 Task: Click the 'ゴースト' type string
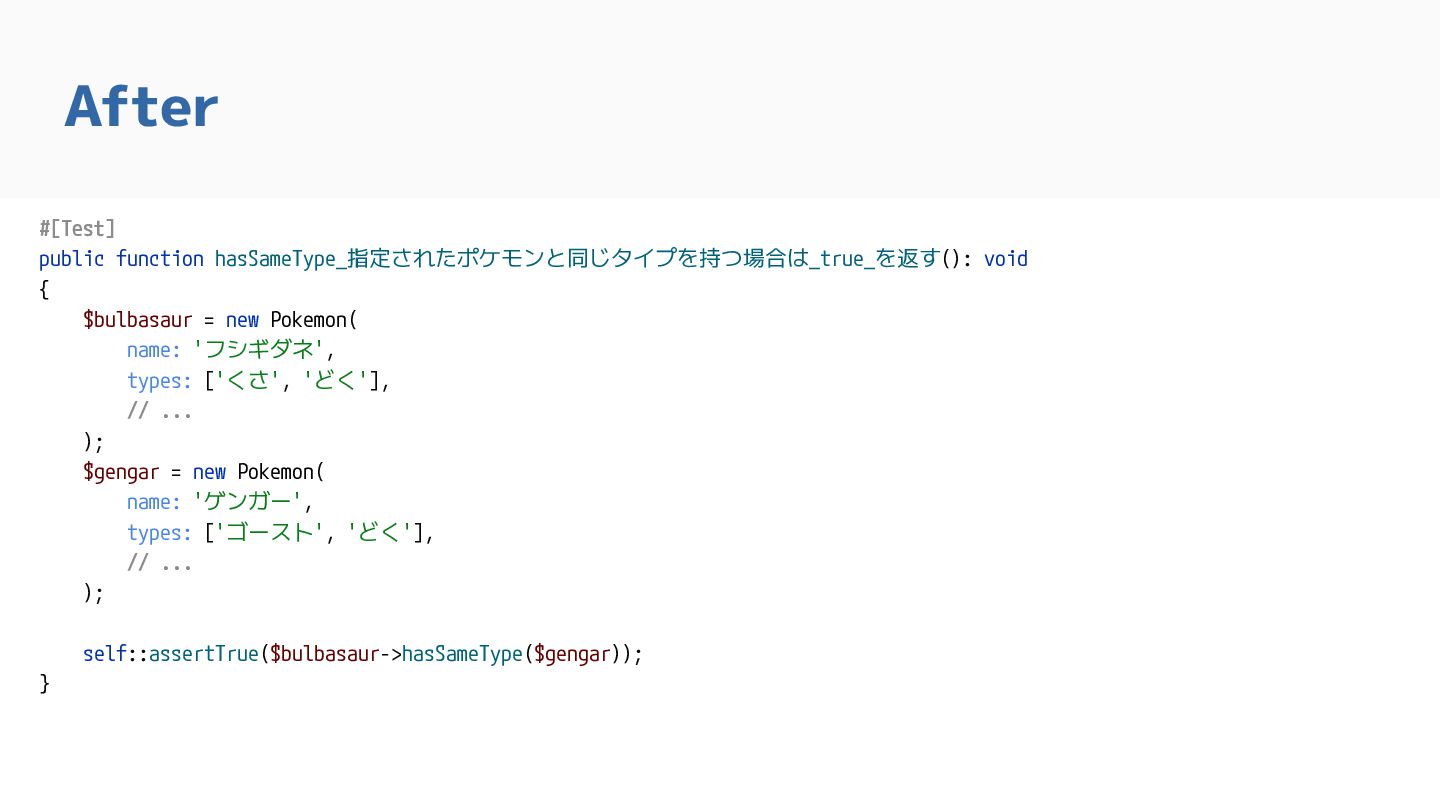pos(270,533)
